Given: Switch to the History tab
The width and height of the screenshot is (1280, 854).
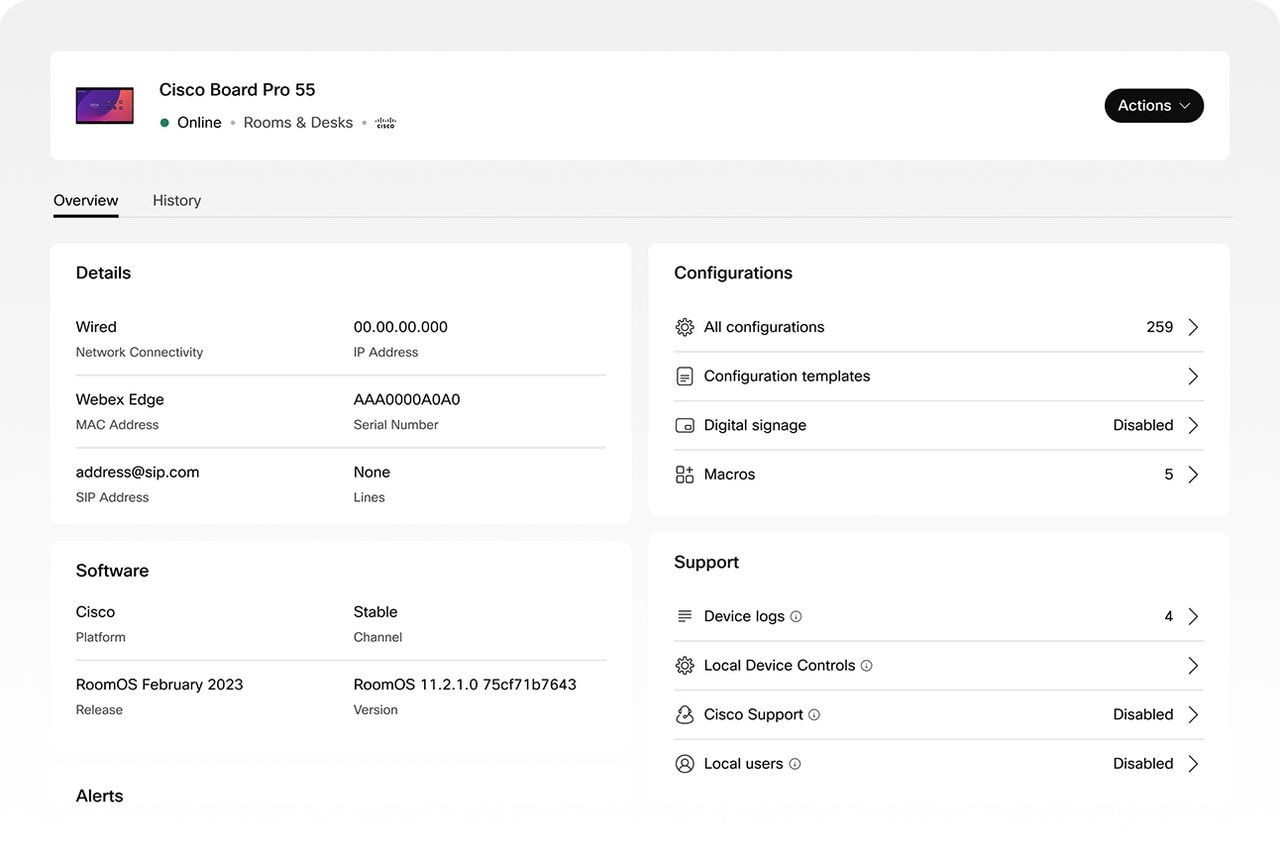Looking at the screenshot, I should click(176, 200).
